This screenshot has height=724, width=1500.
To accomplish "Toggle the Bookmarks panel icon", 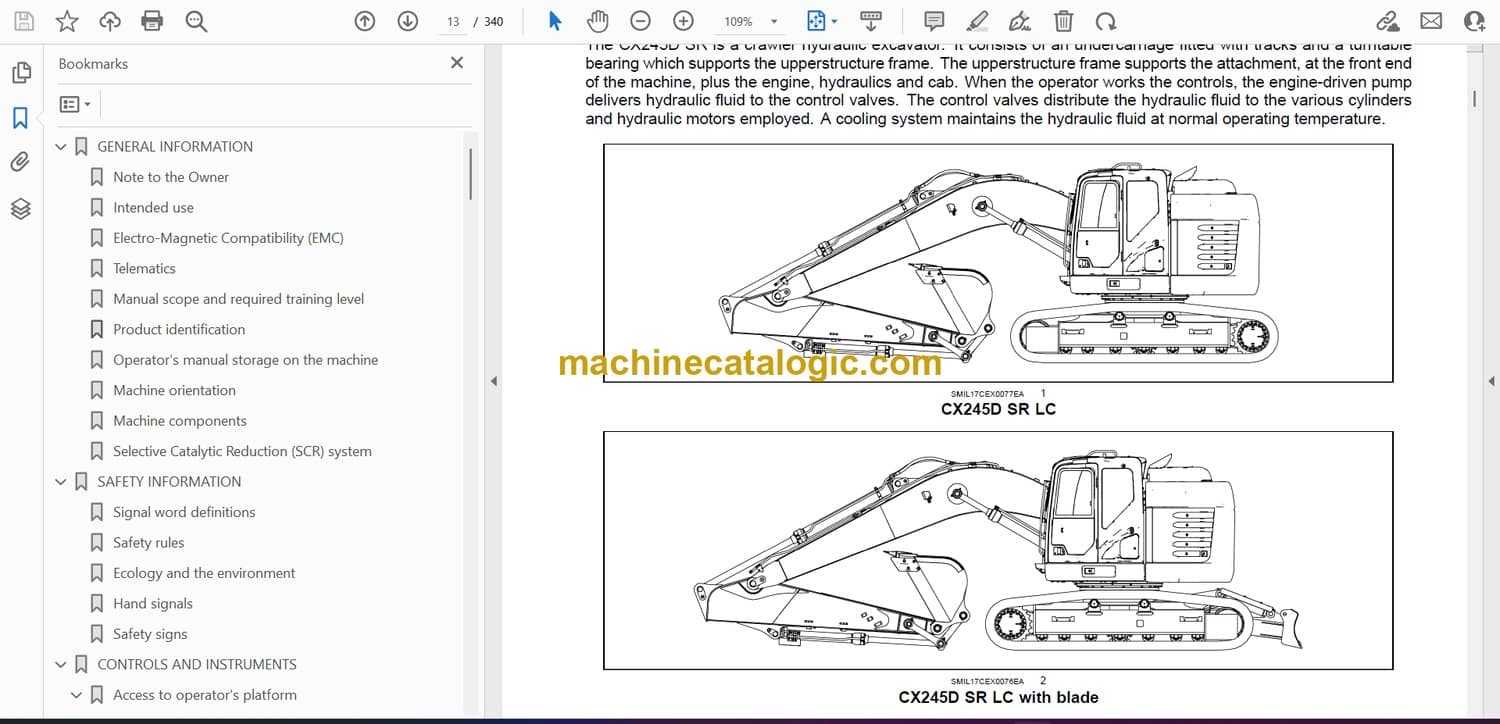I will pyautogui.click(x=20, y=118).
